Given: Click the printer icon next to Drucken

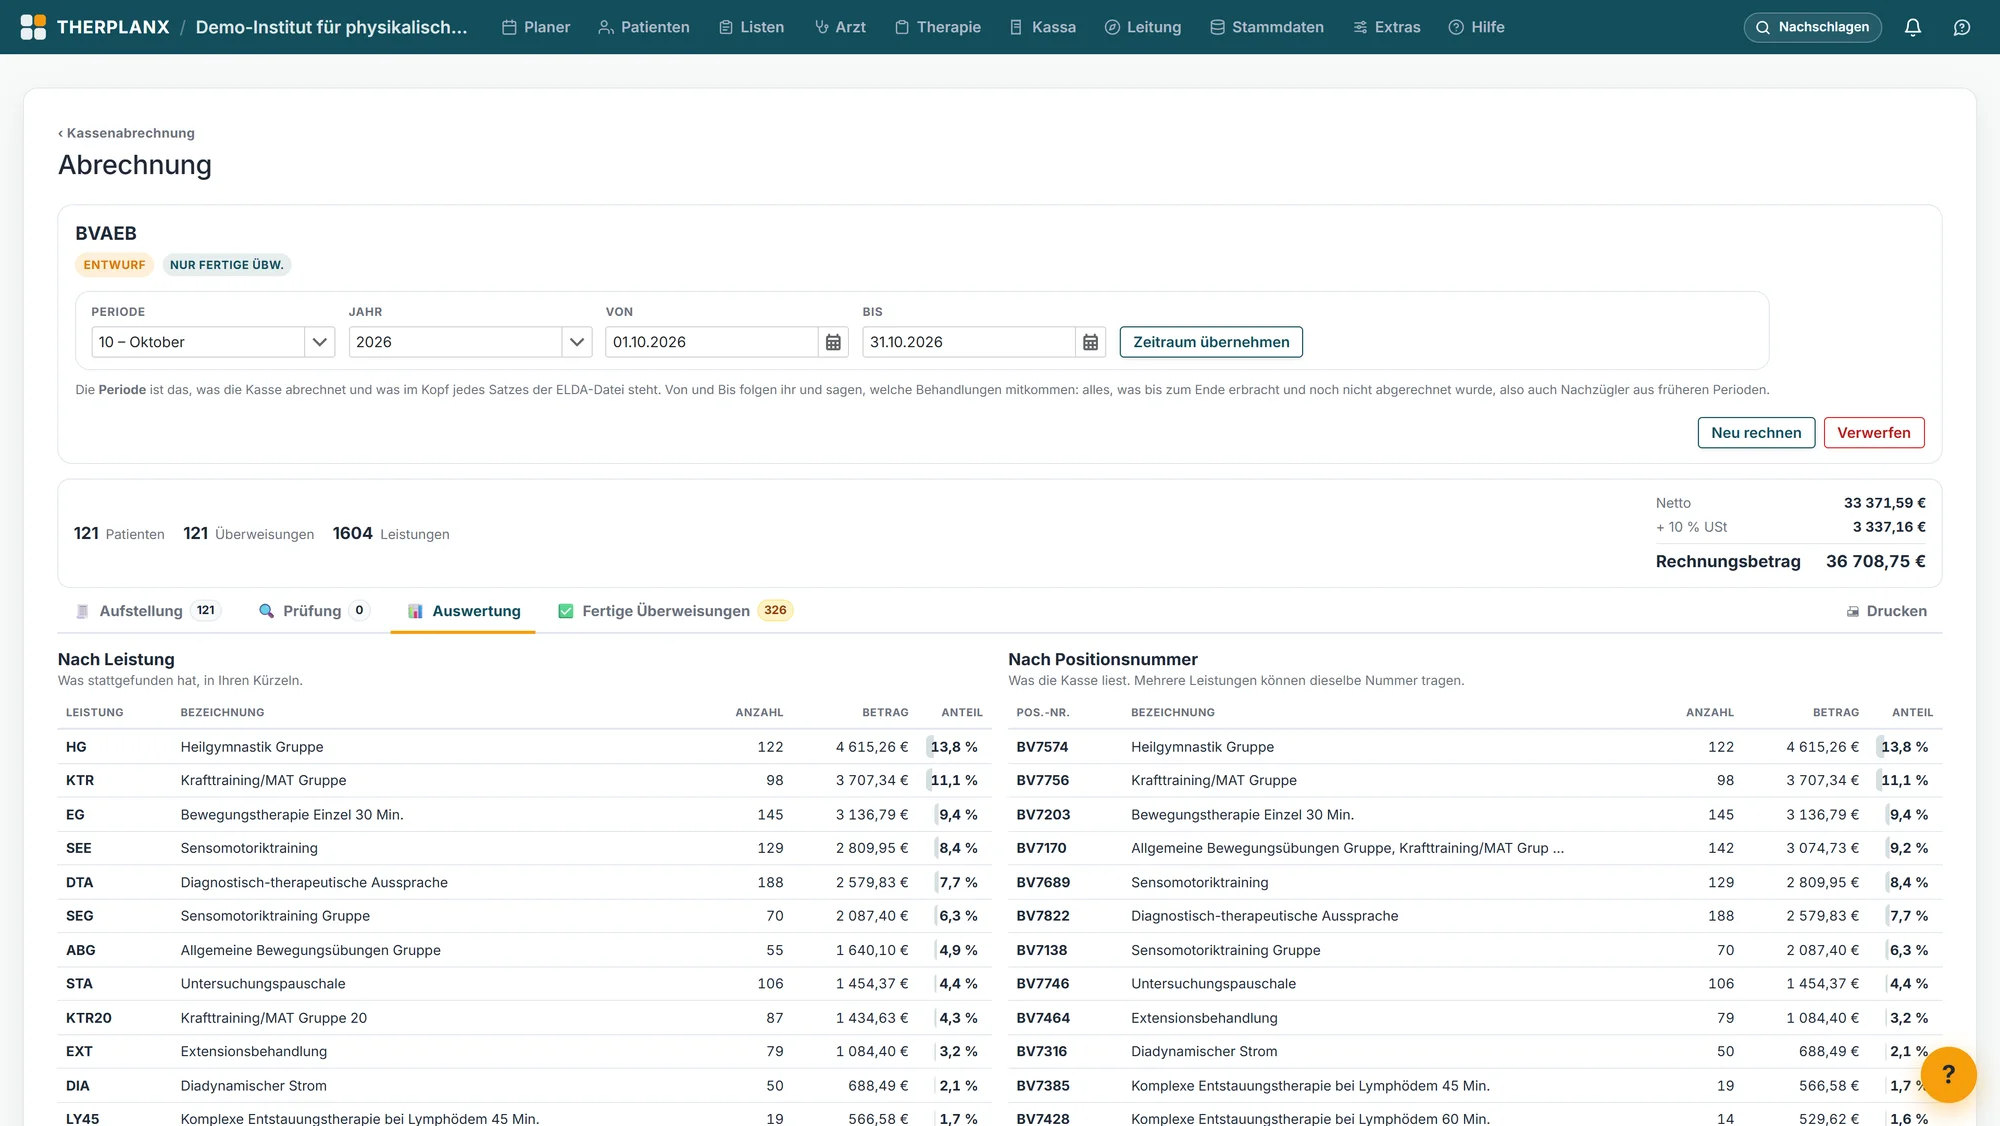Looking at the screenshot, I should (1852, 611).
